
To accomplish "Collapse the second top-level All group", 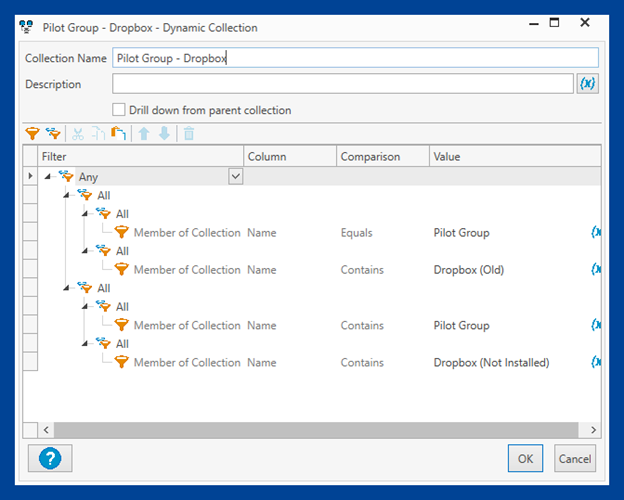I will coord(66,288).
